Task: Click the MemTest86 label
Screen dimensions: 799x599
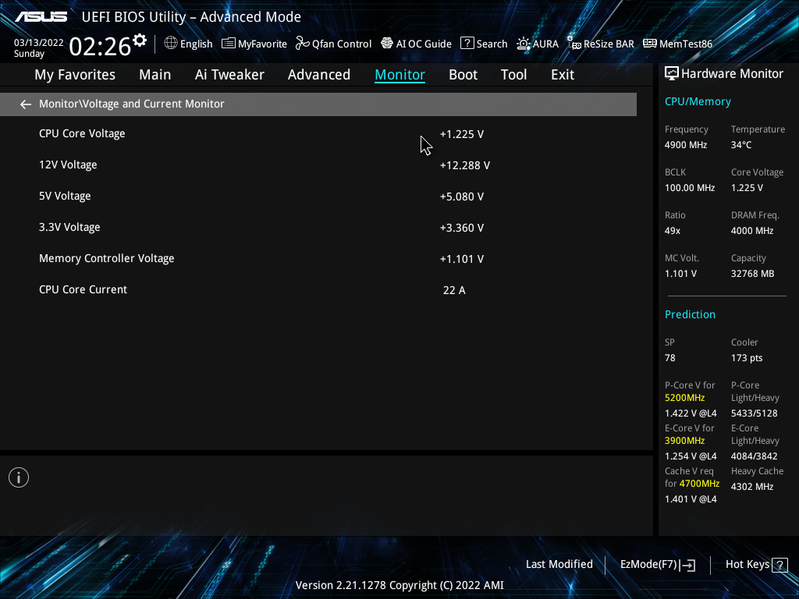Action: coord(686,44)
